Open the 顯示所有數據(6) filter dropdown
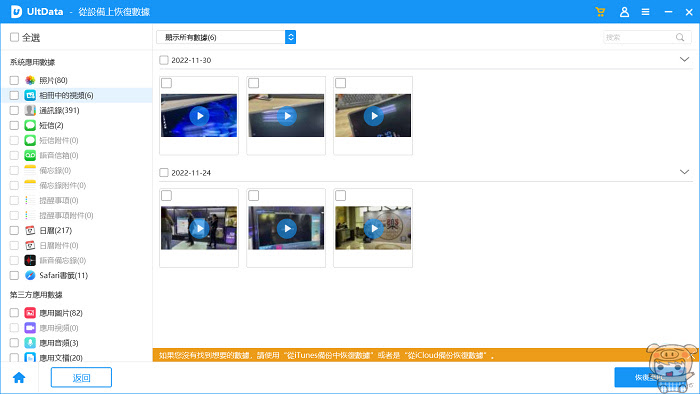Screen dimensions: 700x394 [x=226, y=37]
